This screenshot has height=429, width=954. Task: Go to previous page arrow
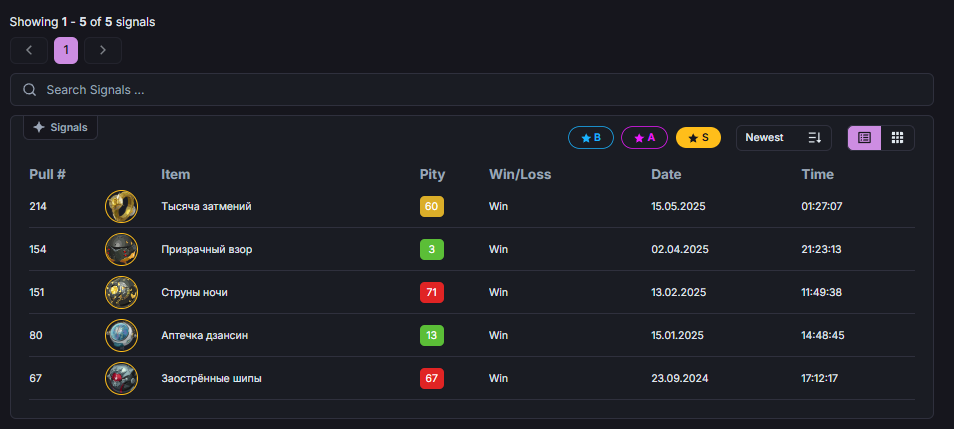[29, 51]
